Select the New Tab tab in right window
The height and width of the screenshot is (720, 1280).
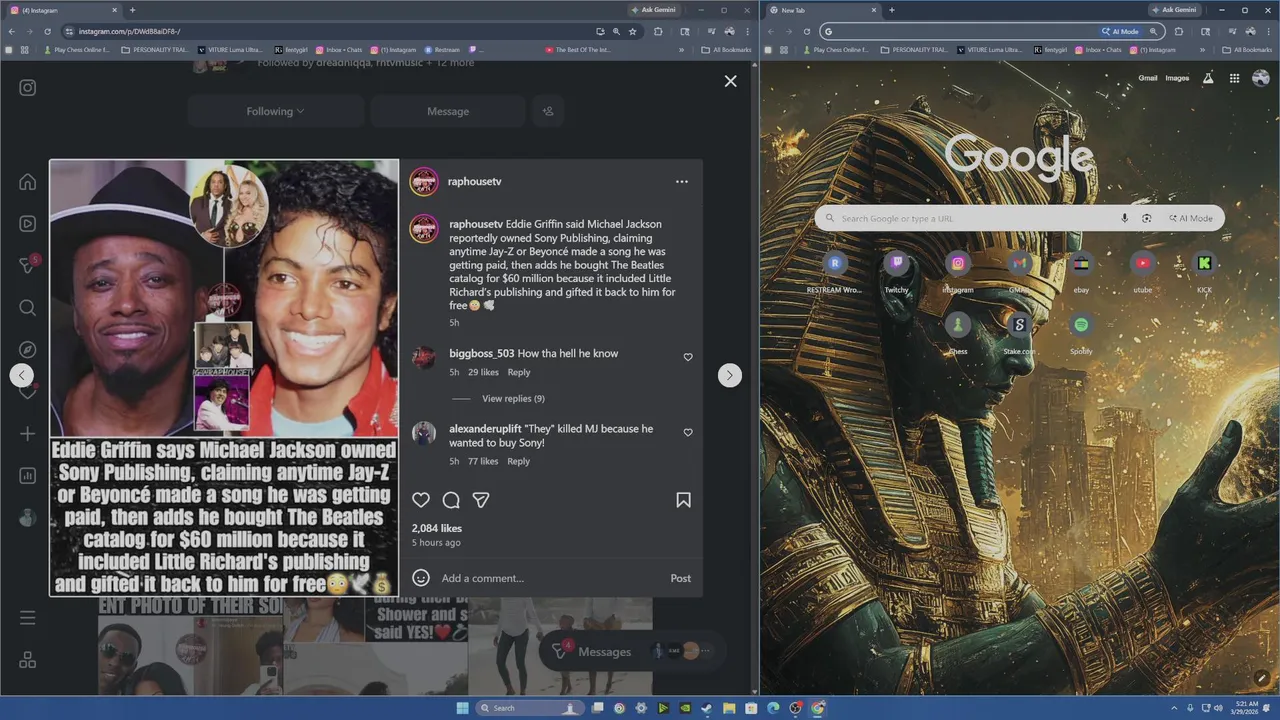[820, 10]
